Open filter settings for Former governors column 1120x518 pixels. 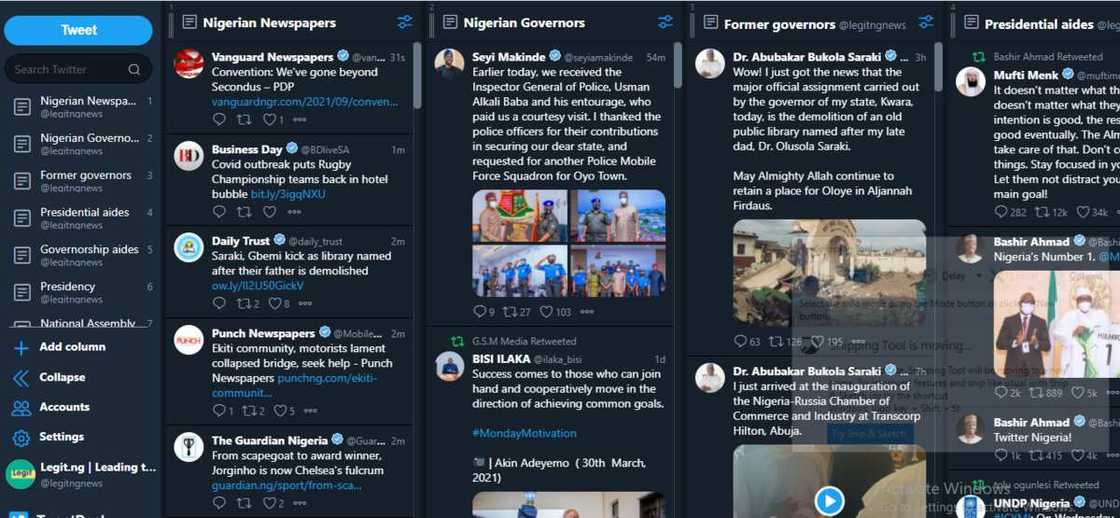tap(926, 22)
